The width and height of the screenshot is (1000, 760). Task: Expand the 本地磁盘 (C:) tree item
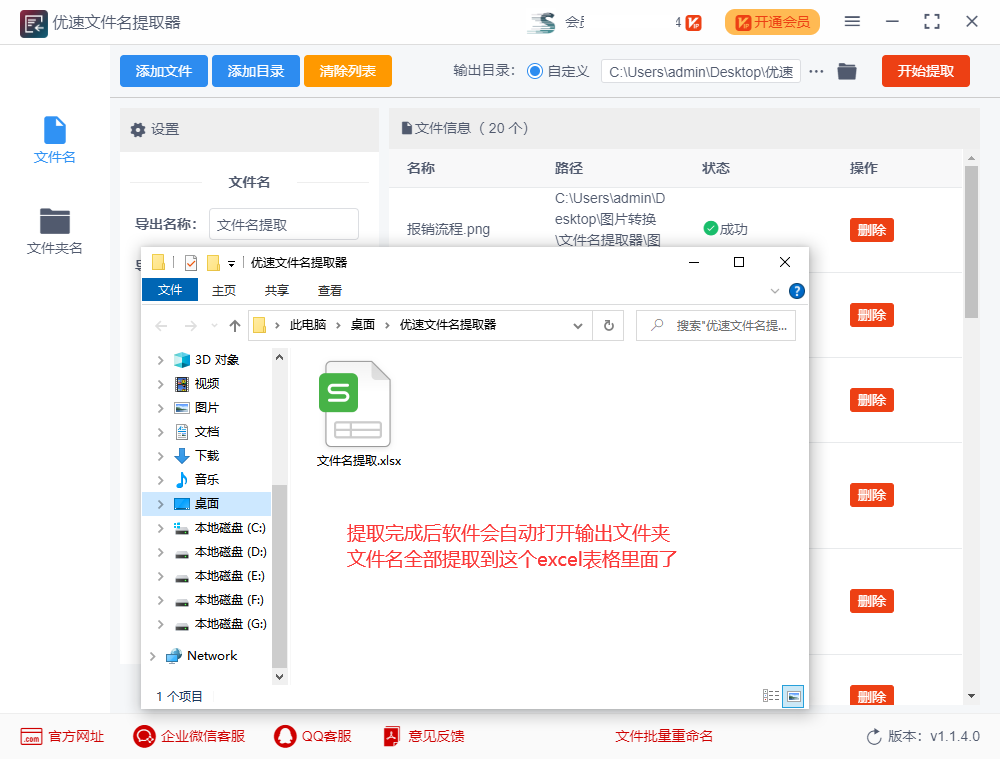click(x=160, y=527)
